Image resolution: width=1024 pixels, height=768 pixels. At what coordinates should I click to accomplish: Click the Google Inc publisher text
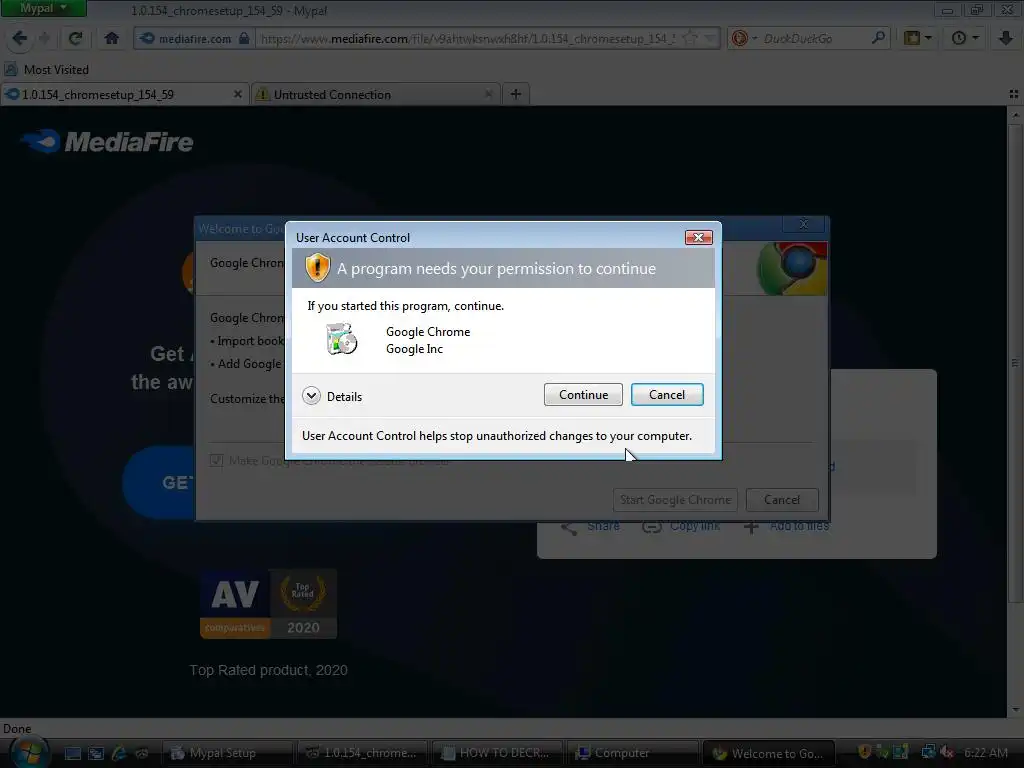414,349
